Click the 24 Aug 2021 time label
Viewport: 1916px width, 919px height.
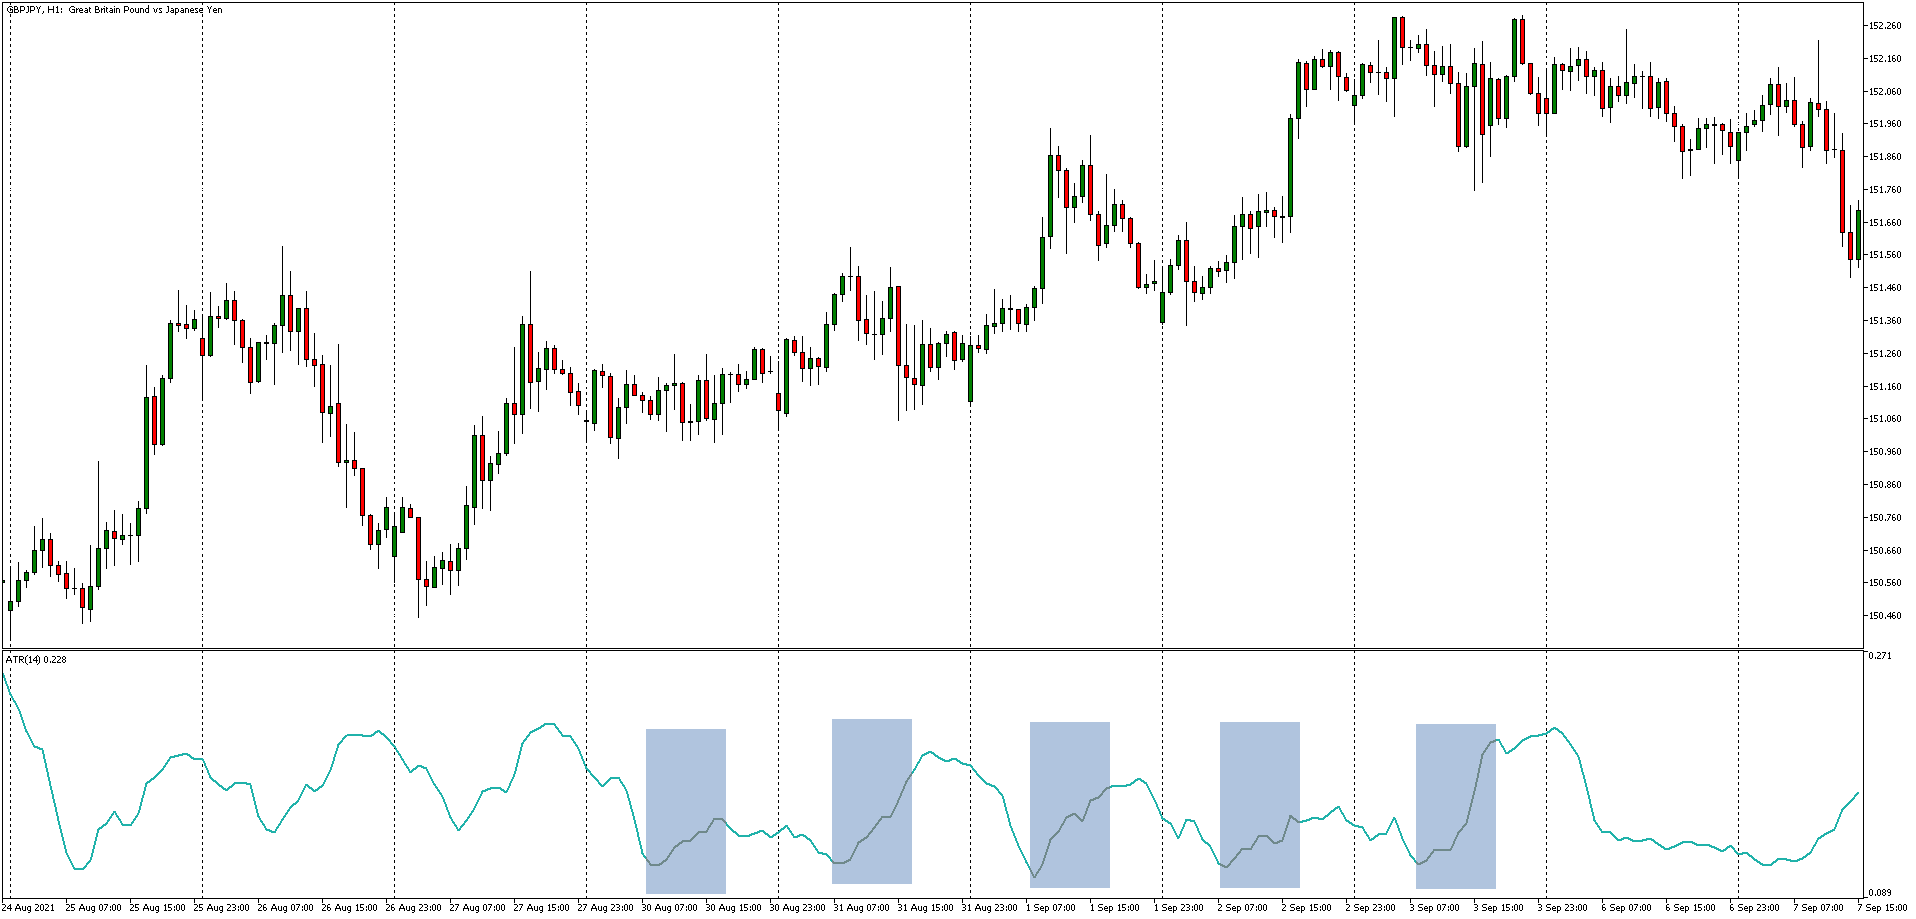click(29, 908)
